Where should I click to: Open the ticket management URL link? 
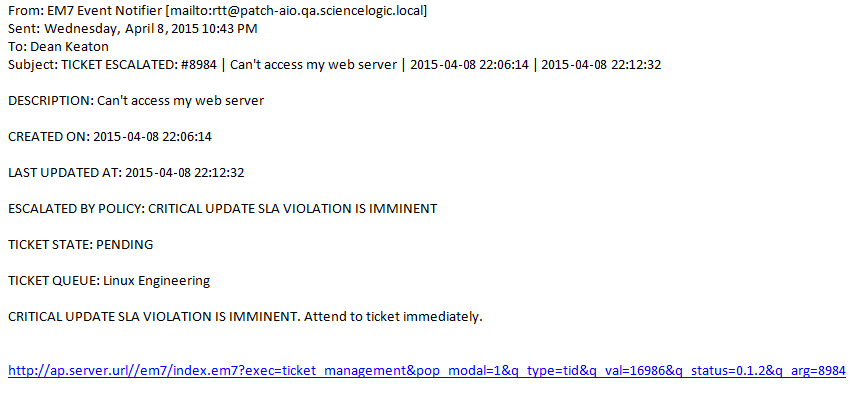pos(427,371)
